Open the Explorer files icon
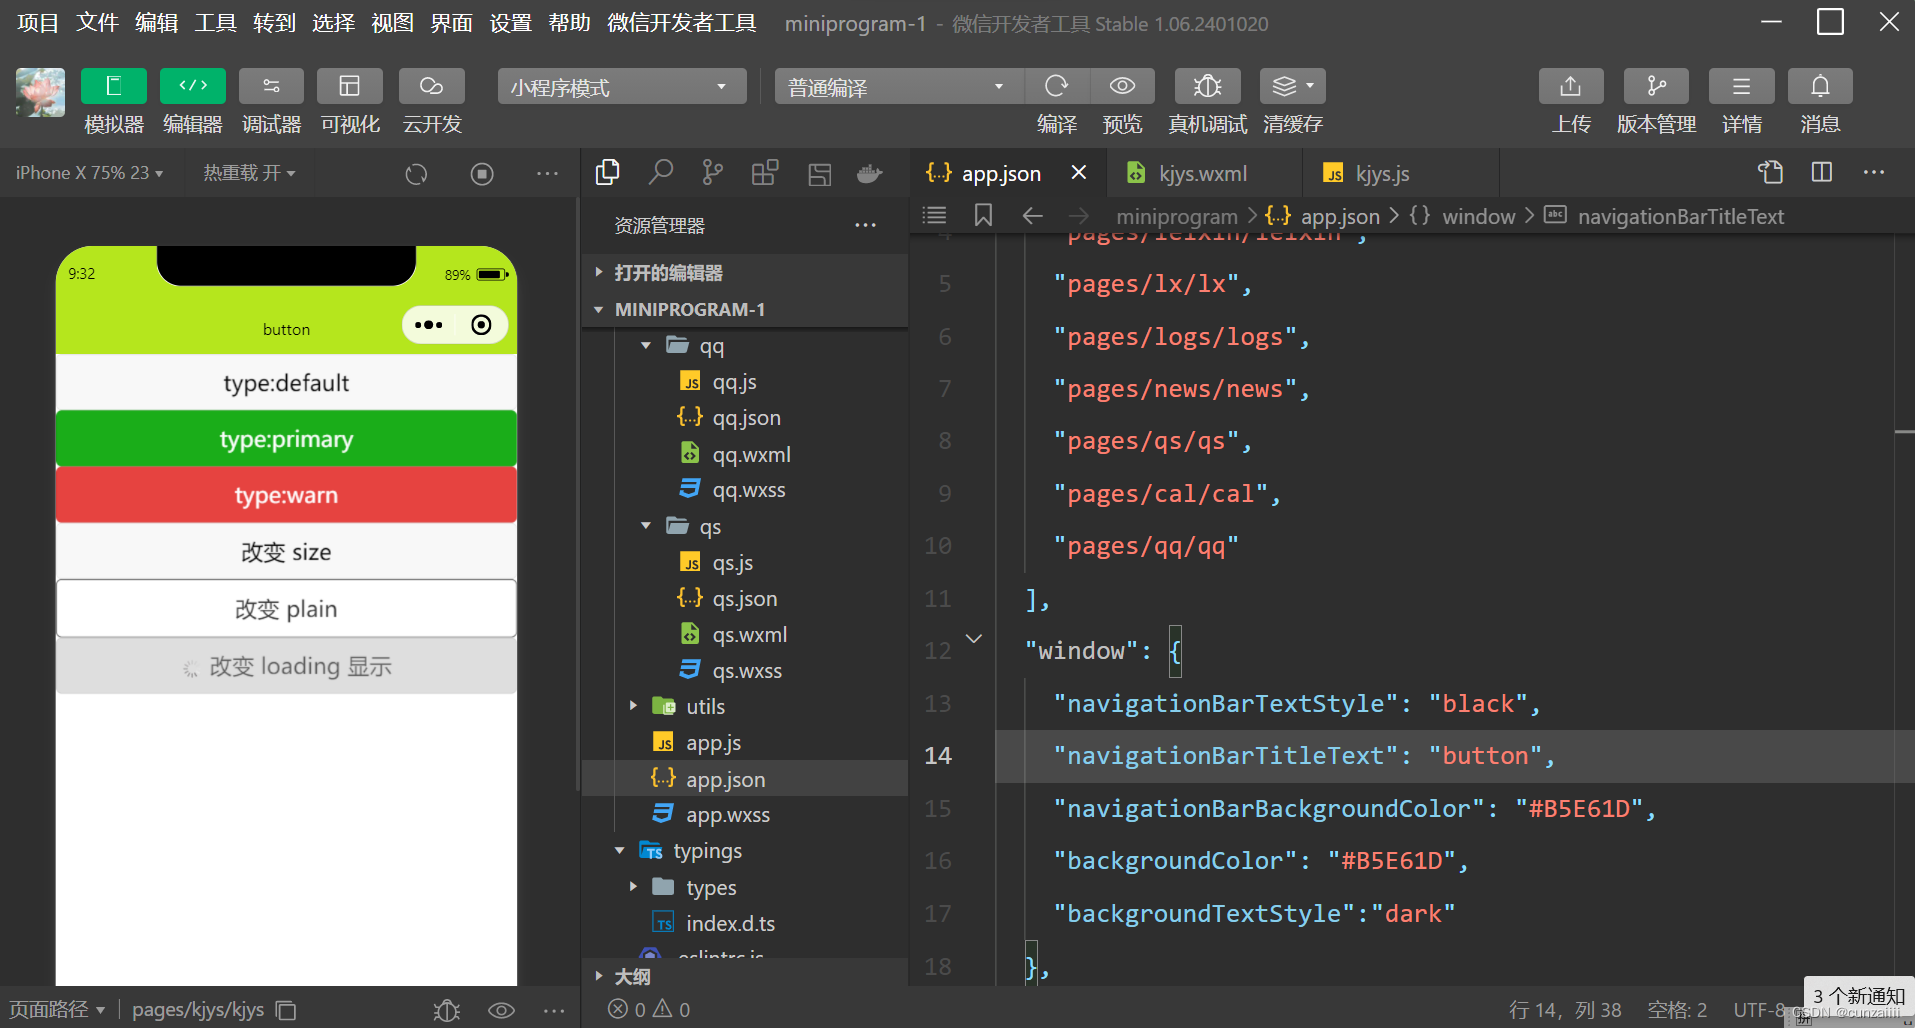 [x=607, y=173]
